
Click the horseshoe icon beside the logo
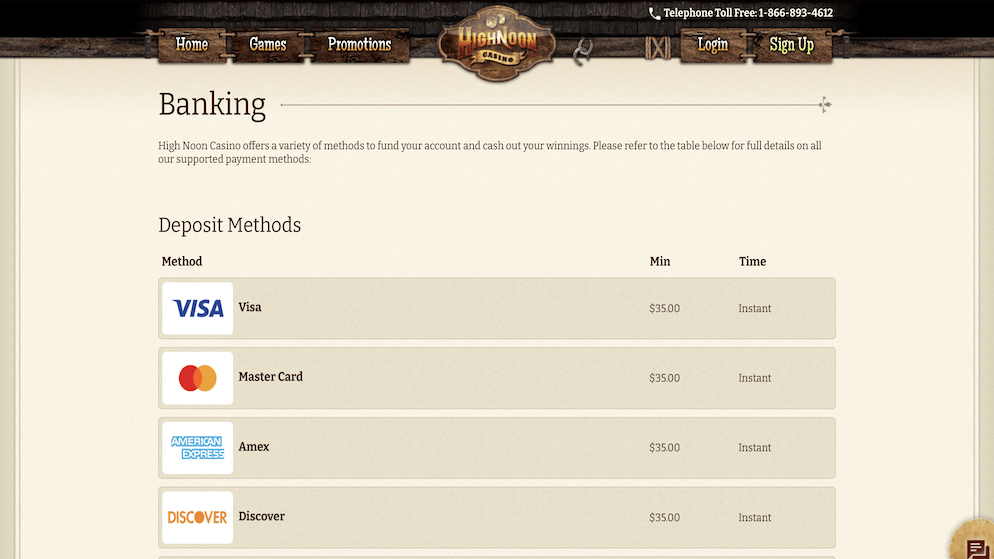(583, 51)
